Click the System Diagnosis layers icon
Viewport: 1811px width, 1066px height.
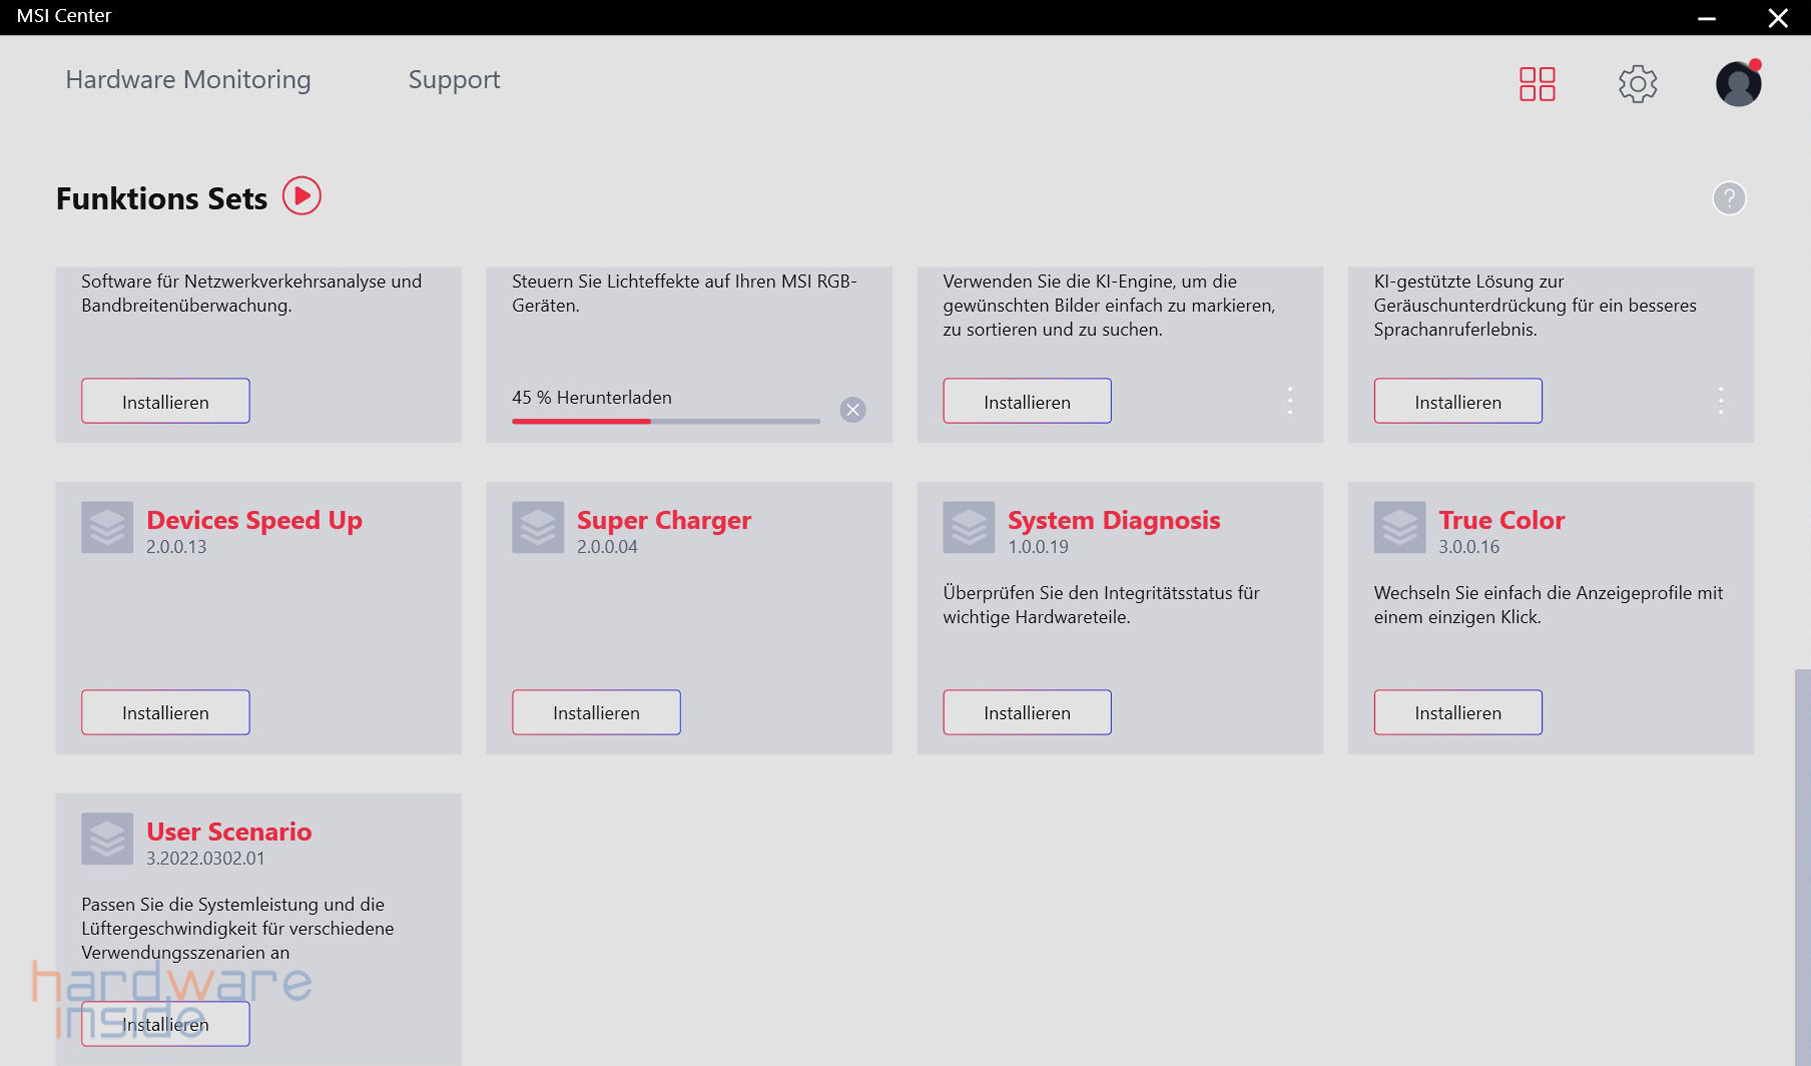point(968,527)
